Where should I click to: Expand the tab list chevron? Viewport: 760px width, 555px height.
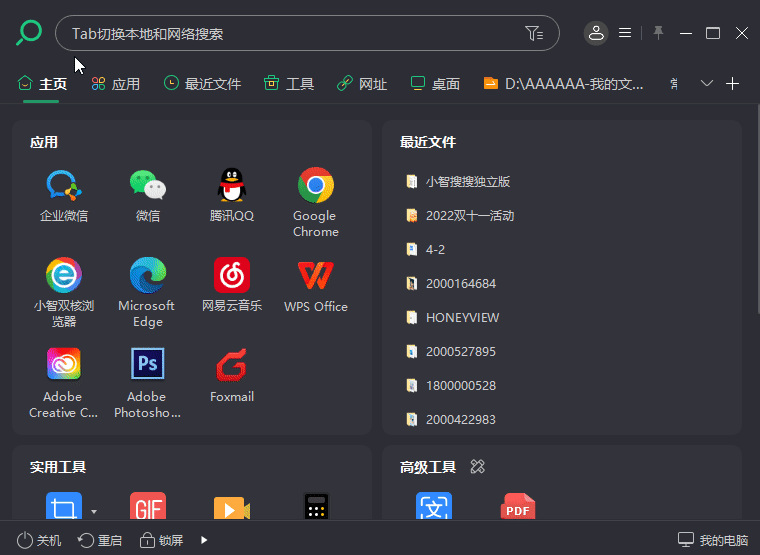(707, 83)
